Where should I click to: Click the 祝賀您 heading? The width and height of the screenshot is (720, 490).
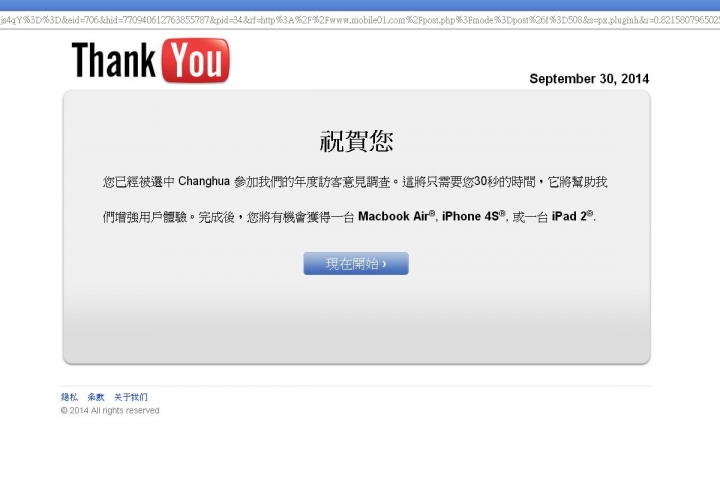356,141
